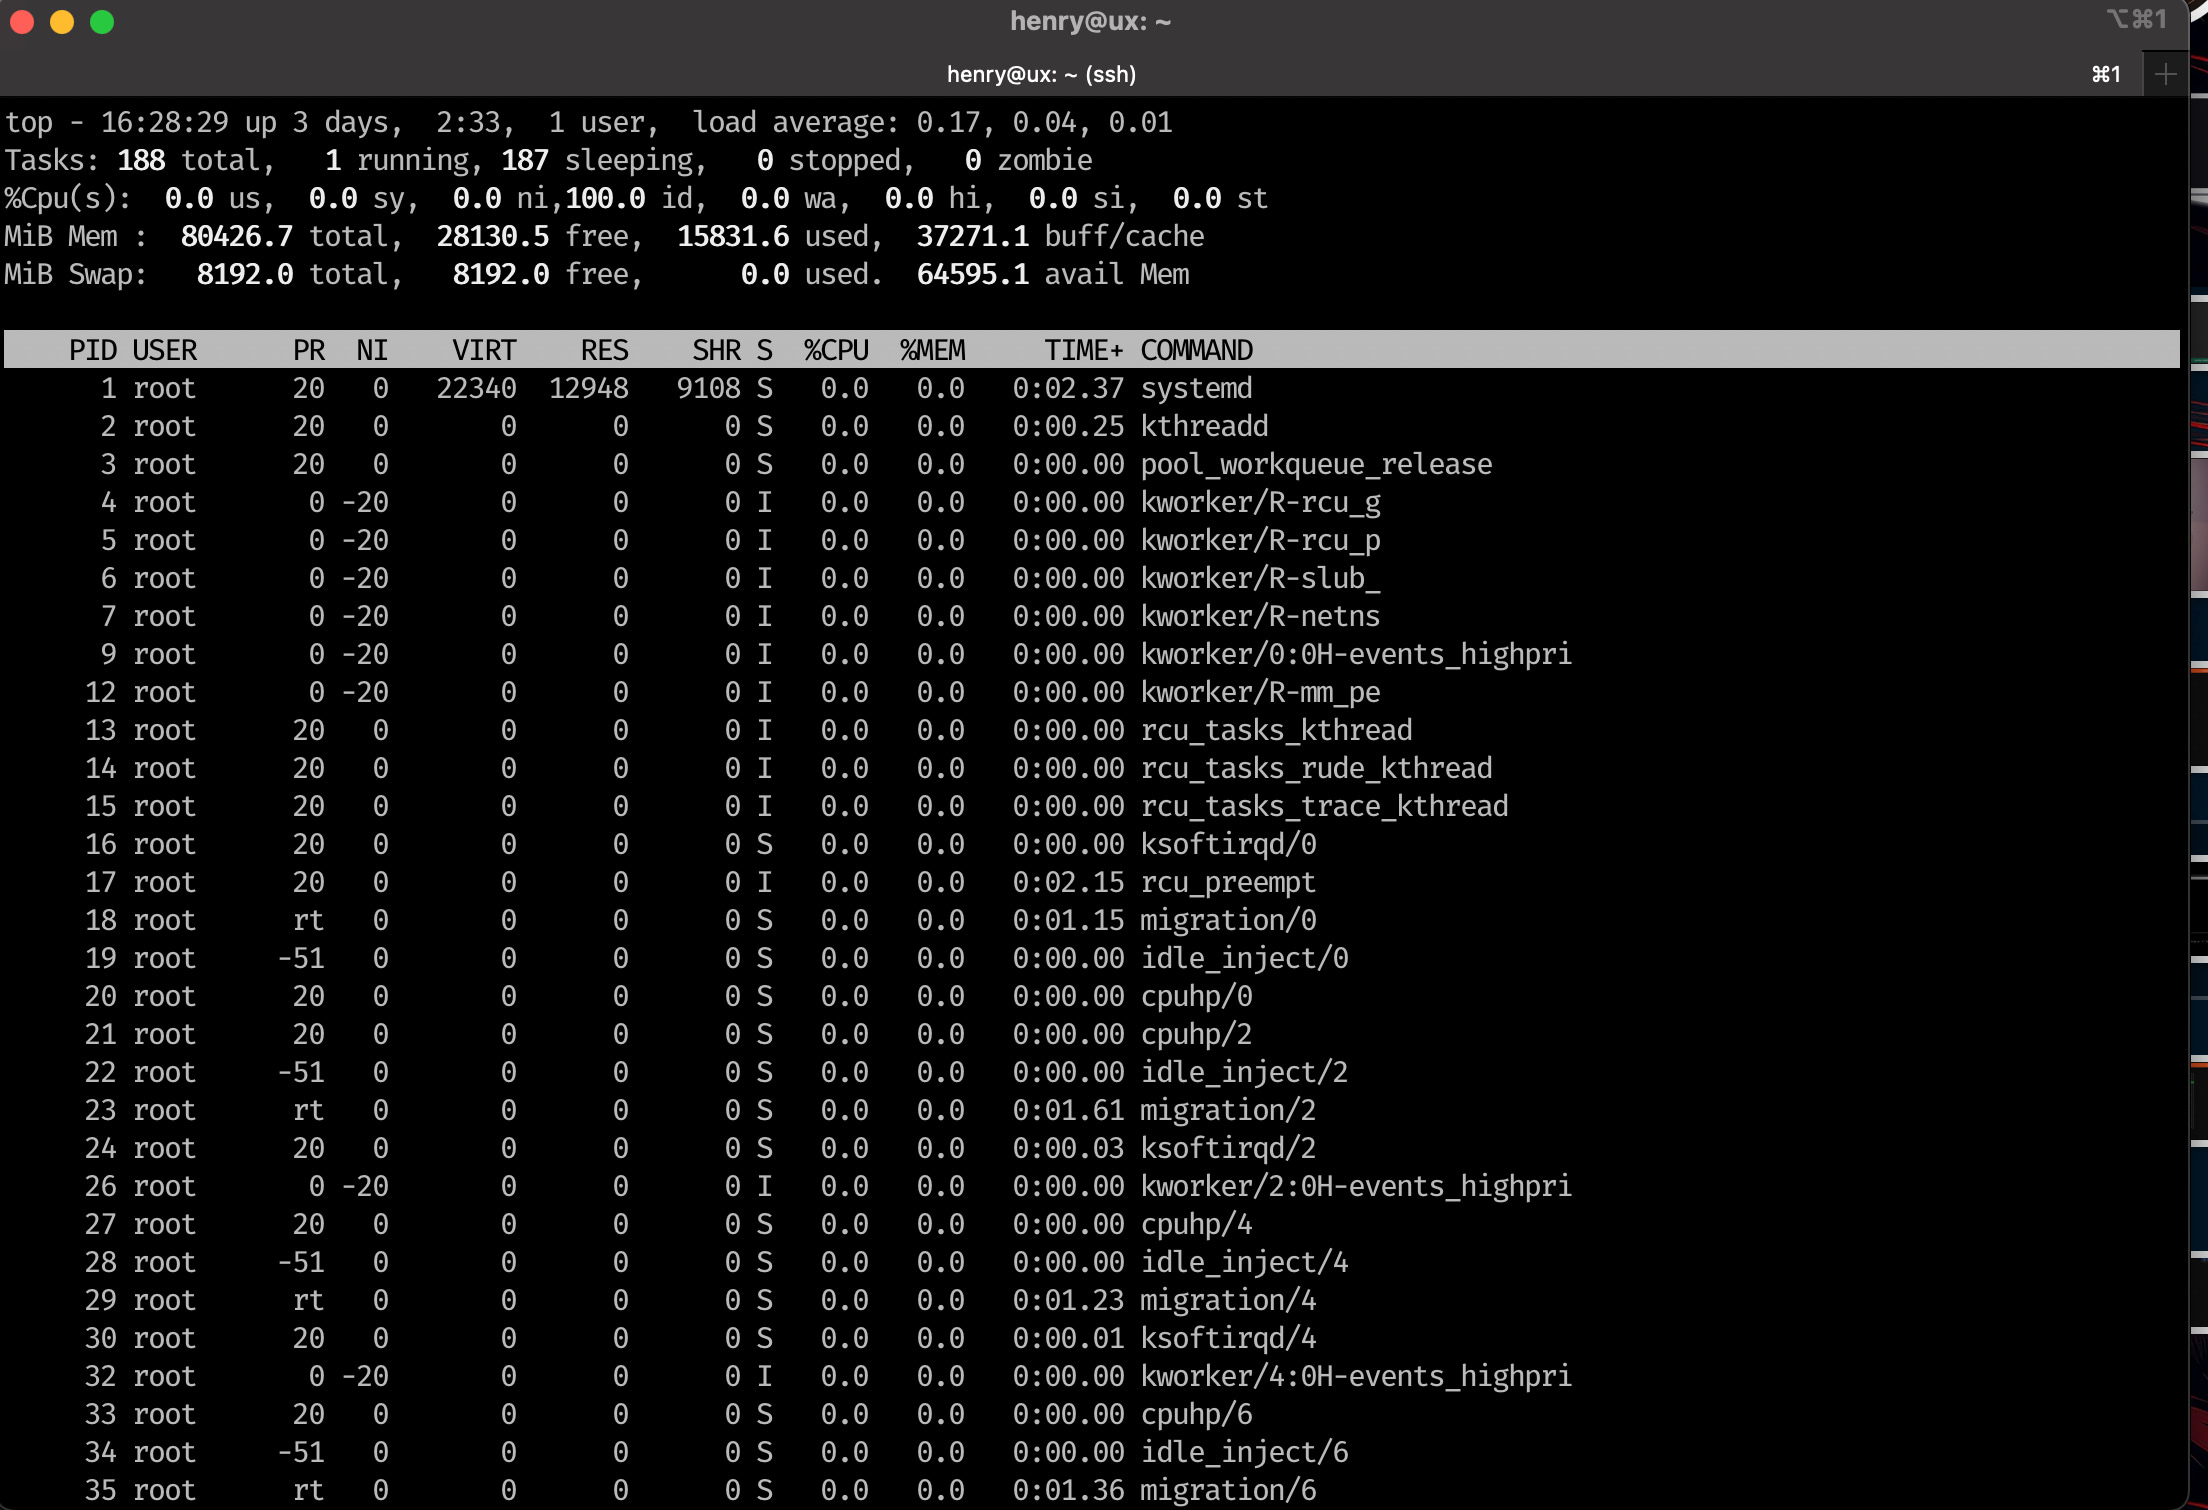Screen dimensions: 2208x1510
Task: Maximize the window using green button
Action: pos(102,22)
